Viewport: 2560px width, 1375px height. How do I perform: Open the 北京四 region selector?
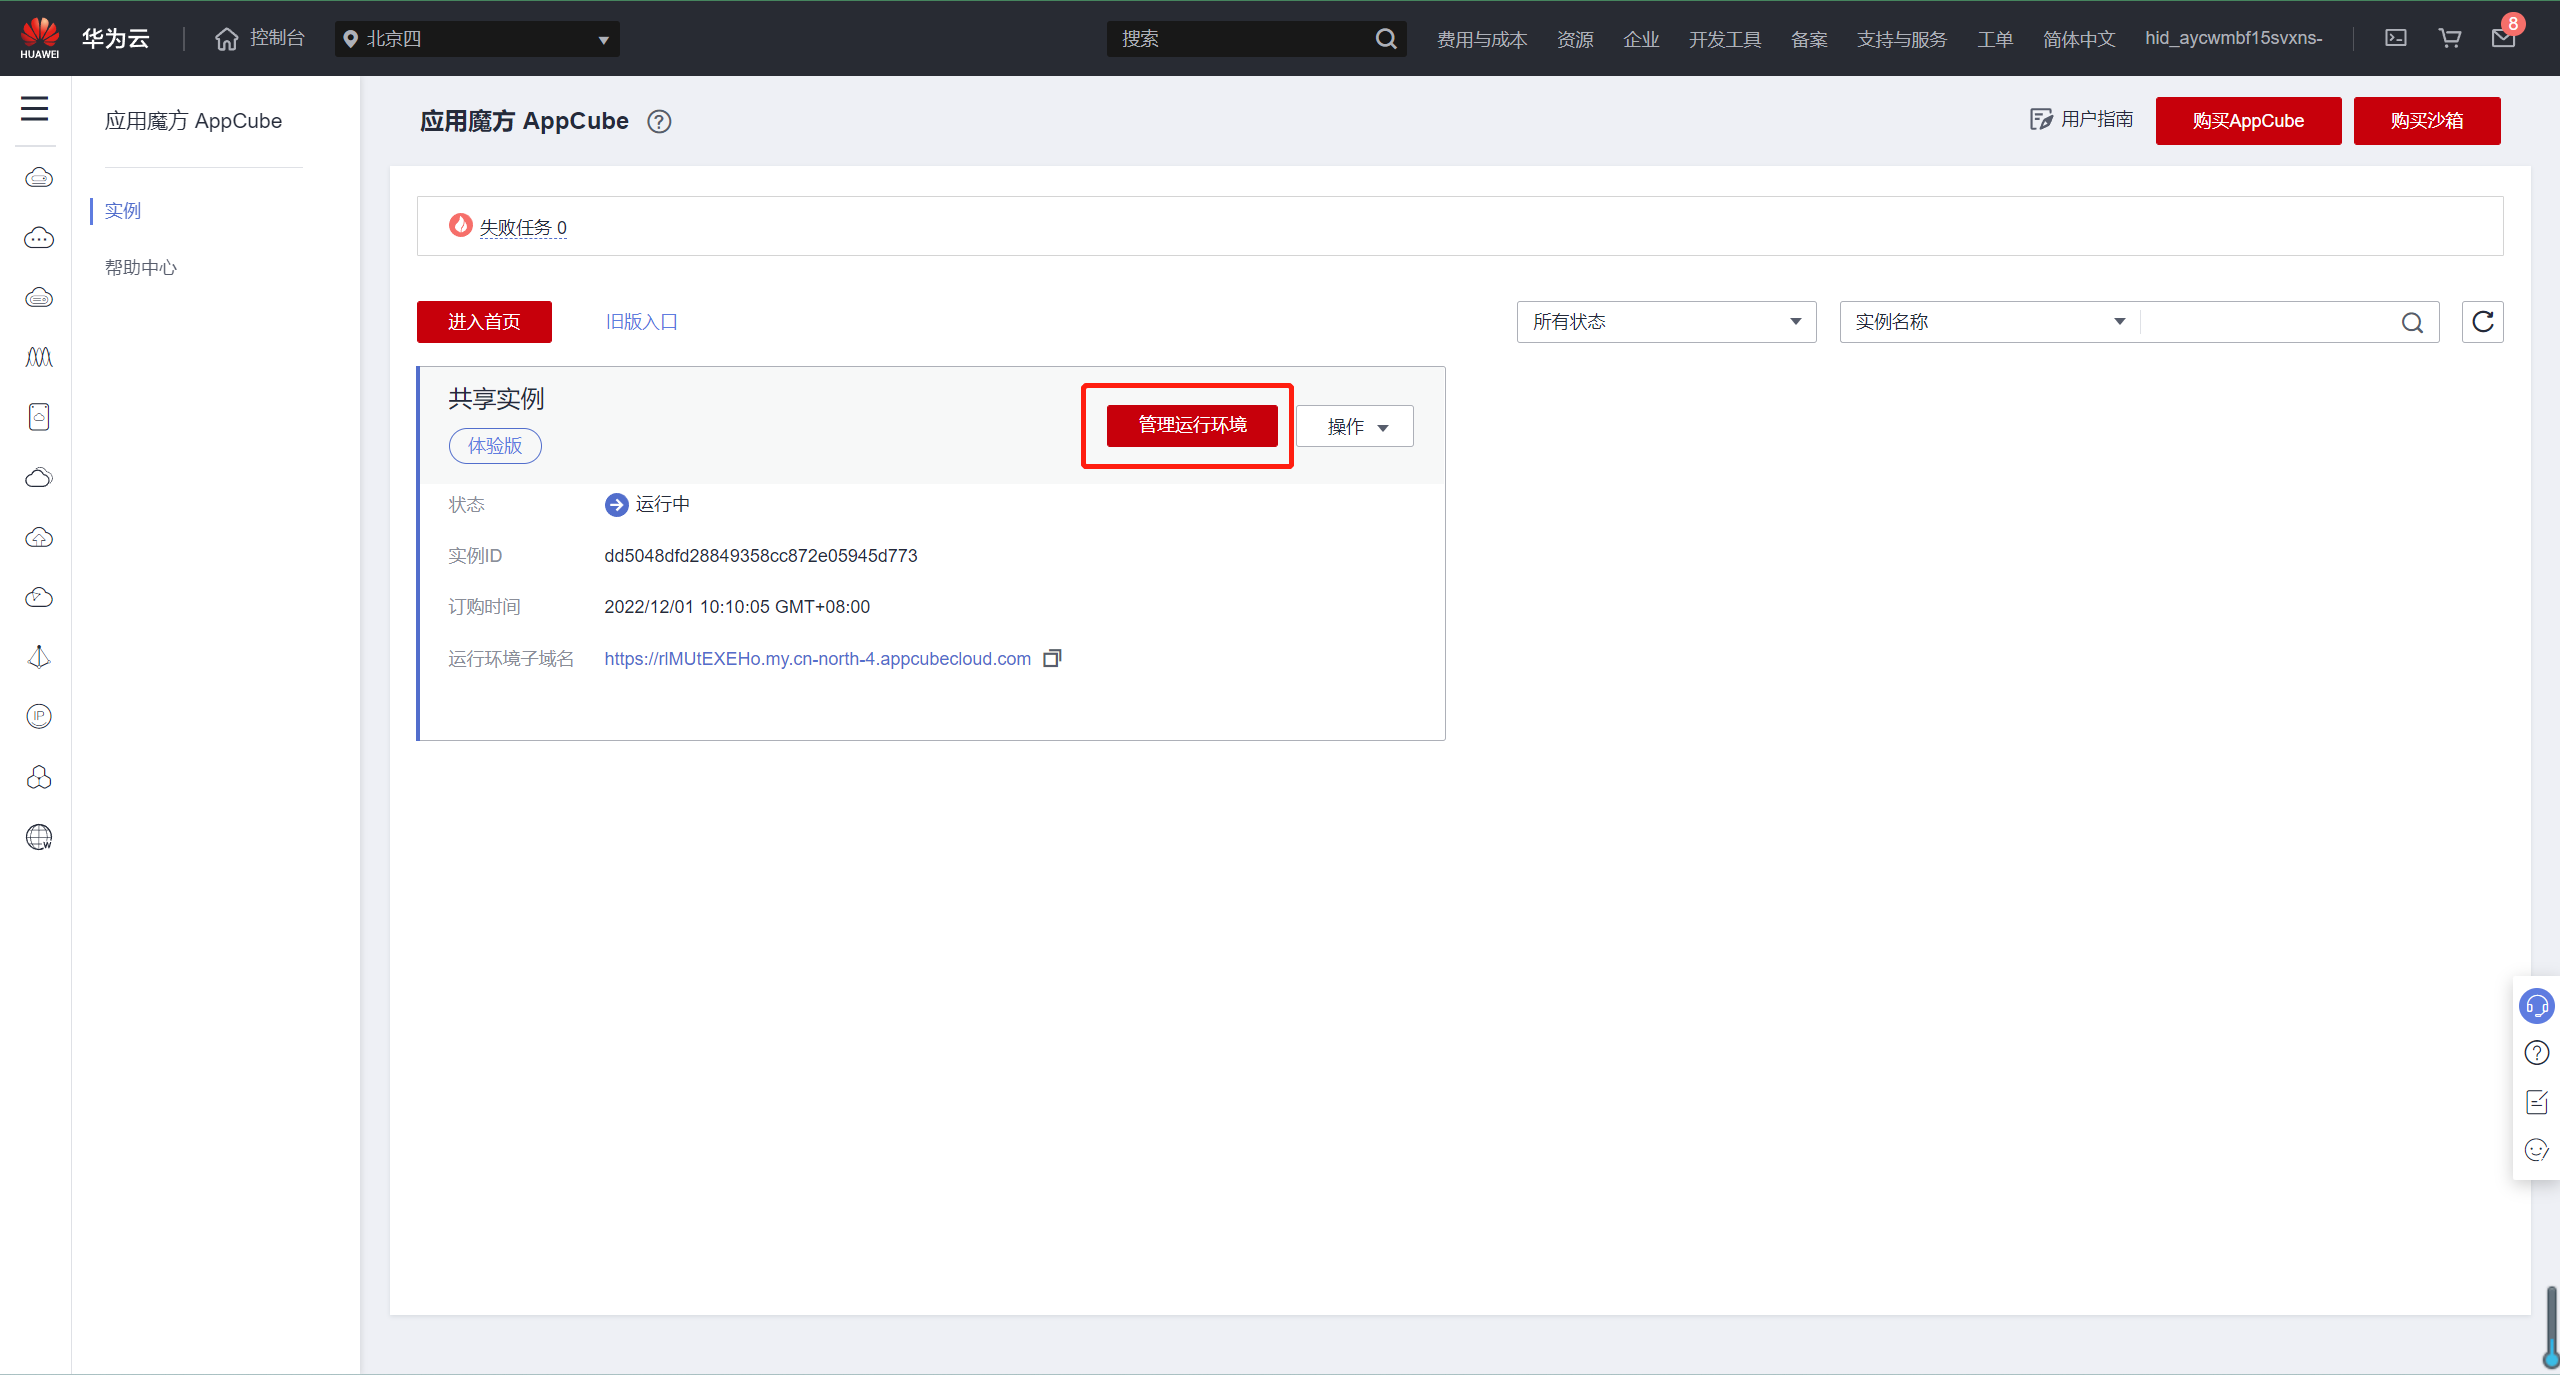pos(477,39)
